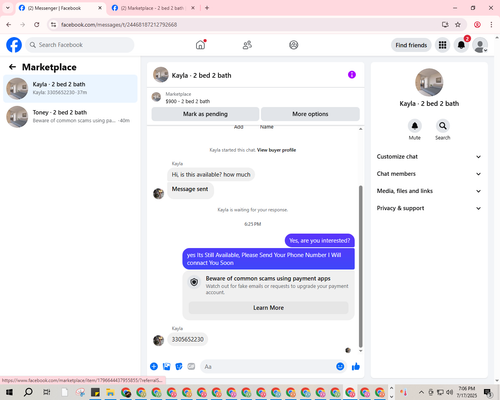Click the browser back arrow
Viewport: 500px width, 400px height.
pos(9,24)
